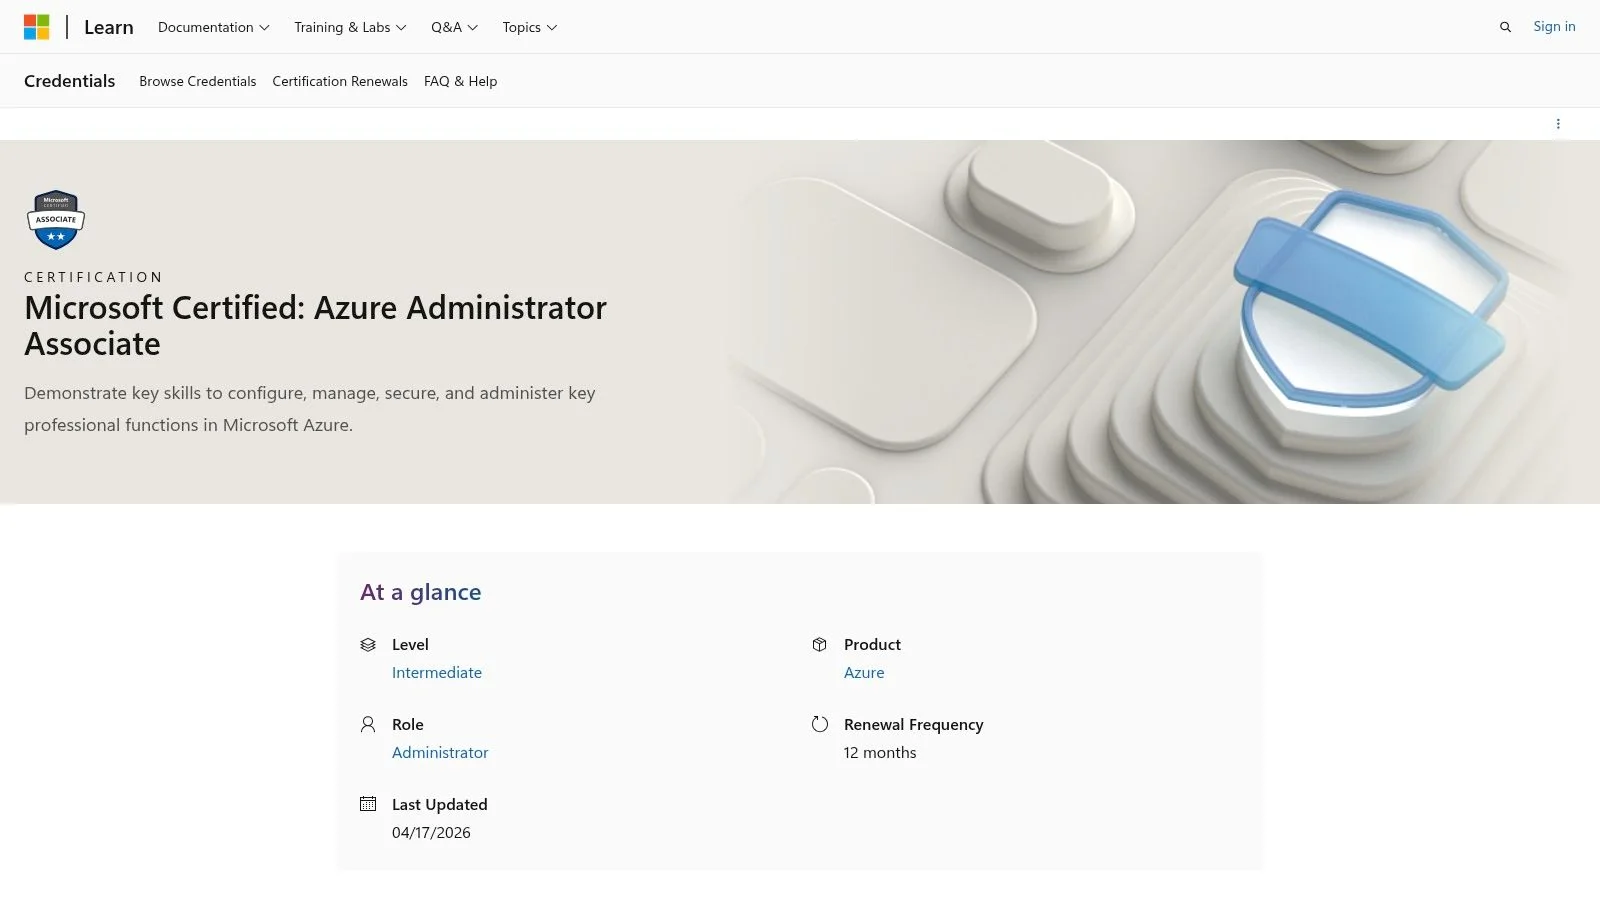Screen dimensions: 1600x900
Task: Go to Learn home link
Action: tap(109, 27)
